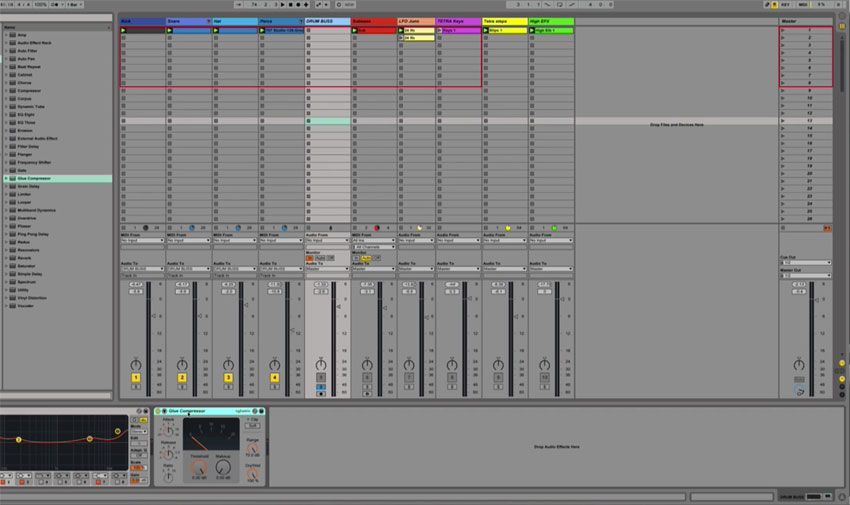Click the session view vertical scrollbar

point(842,65)
